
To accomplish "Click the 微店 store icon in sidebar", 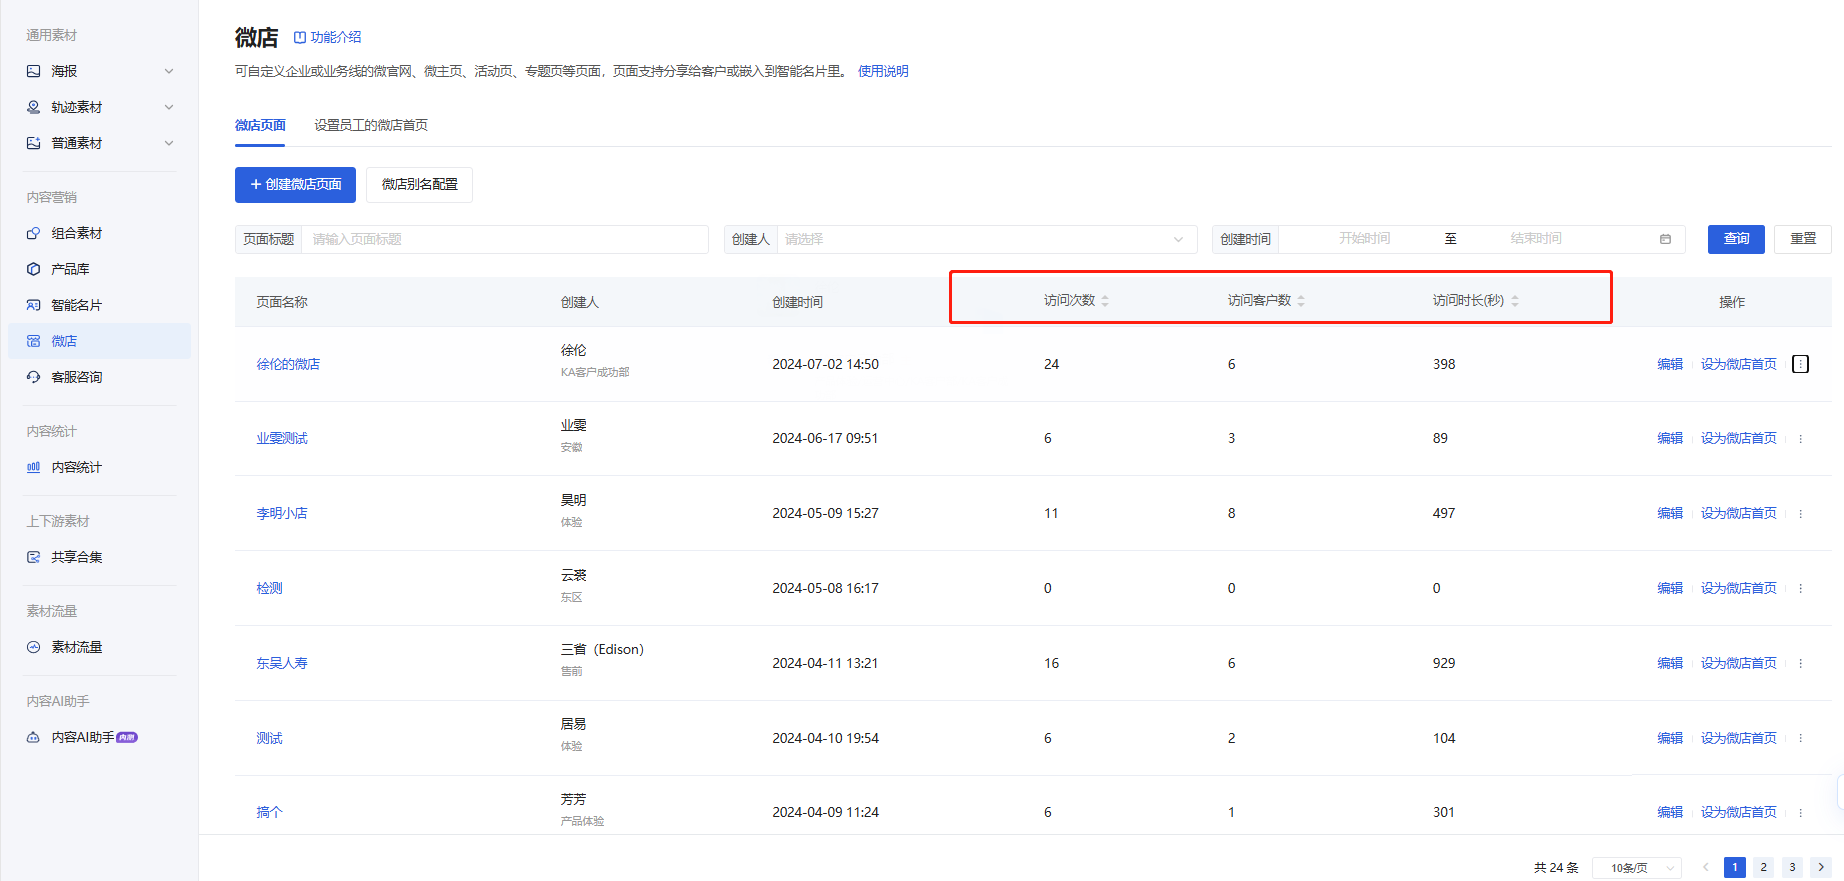I will pyautogui.click(x=34, y=341).
